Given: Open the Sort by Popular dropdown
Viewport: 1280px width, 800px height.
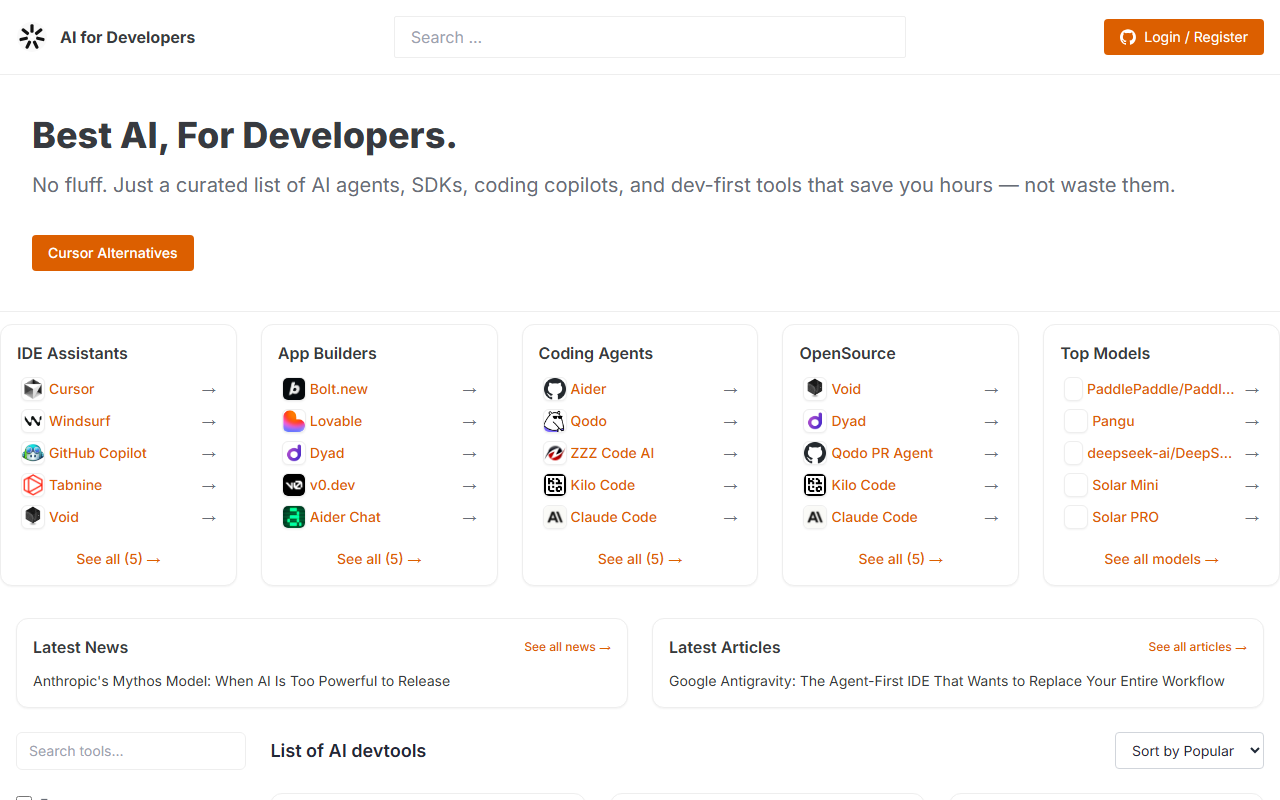Looking at the screenshot, I should click(x=1189, y=751).
